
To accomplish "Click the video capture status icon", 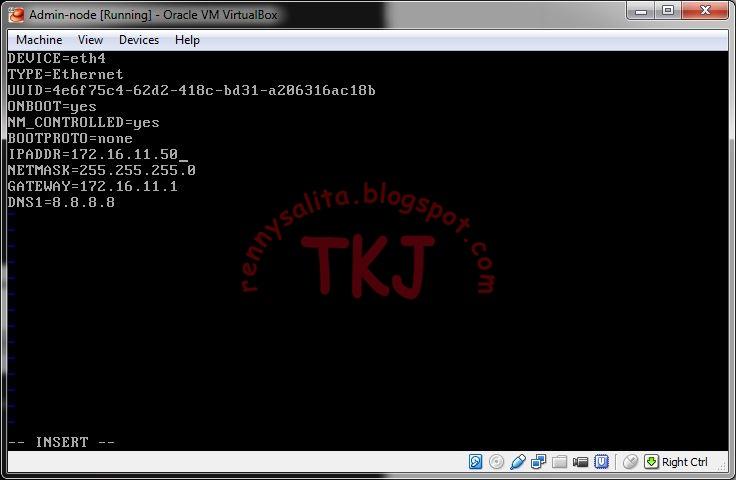I will (x=580, y=462).
